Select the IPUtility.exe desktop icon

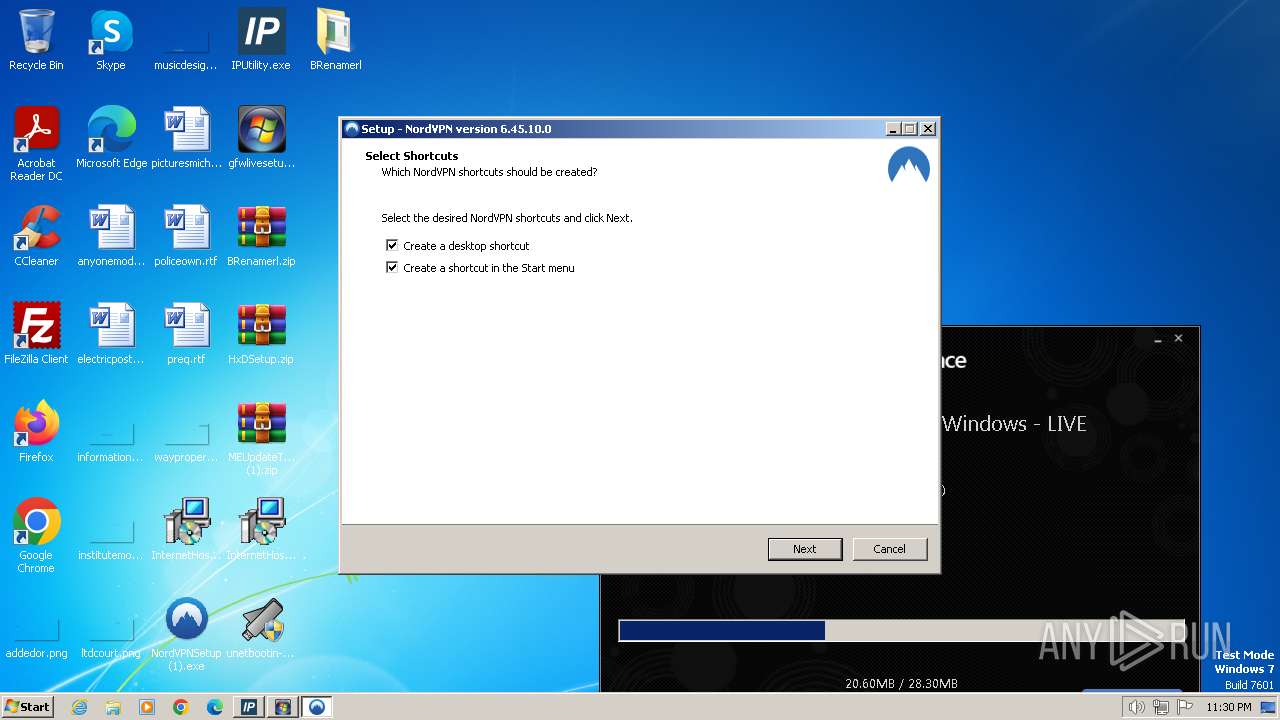click(x=261, y=41)
